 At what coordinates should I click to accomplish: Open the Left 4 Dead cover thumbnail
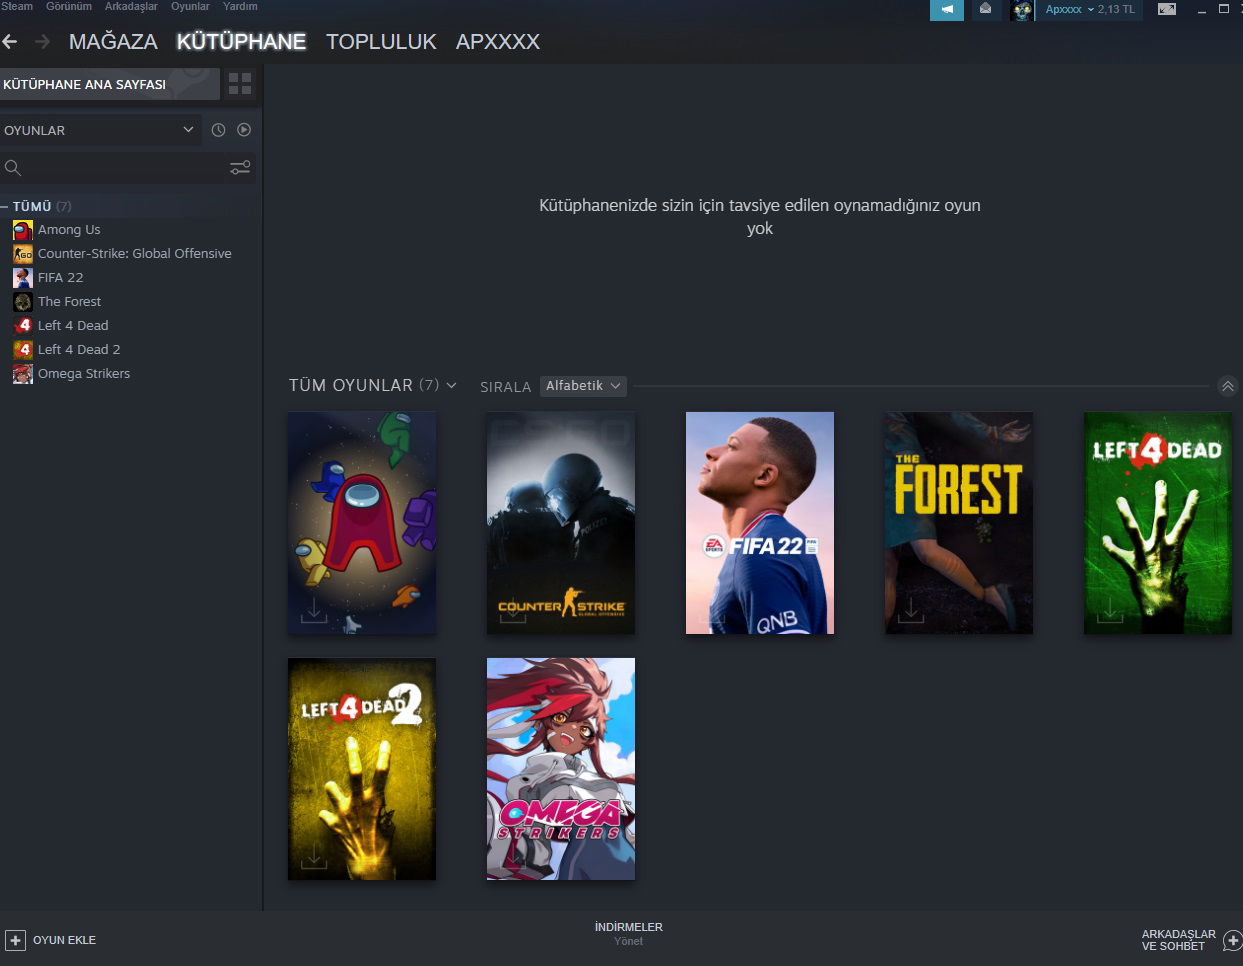click(x=1158, y=523)
